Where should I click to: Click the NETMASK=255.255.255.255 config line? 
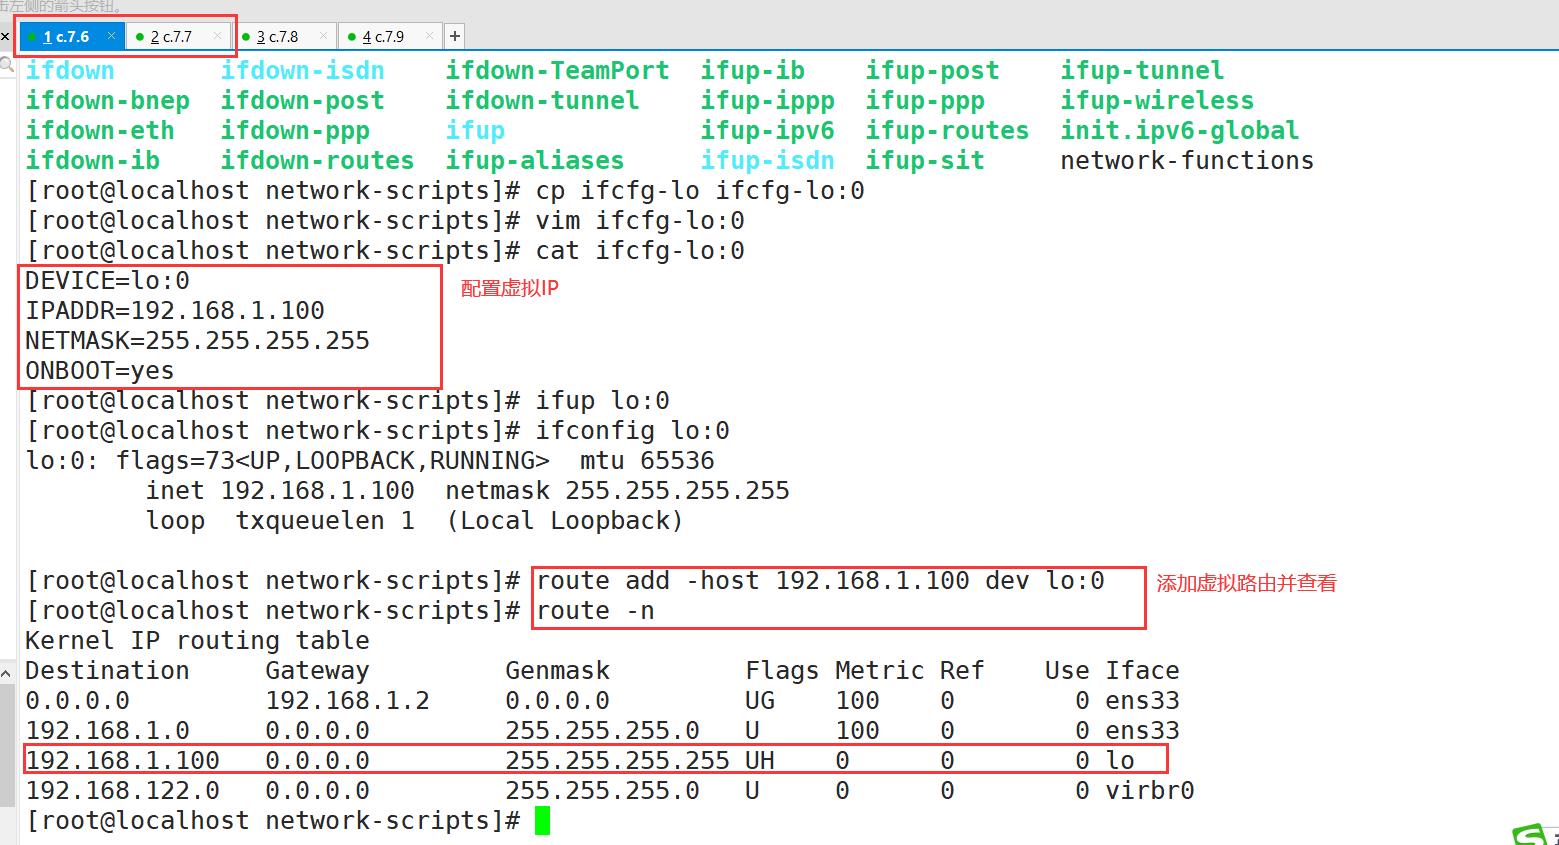click(197, 341)
